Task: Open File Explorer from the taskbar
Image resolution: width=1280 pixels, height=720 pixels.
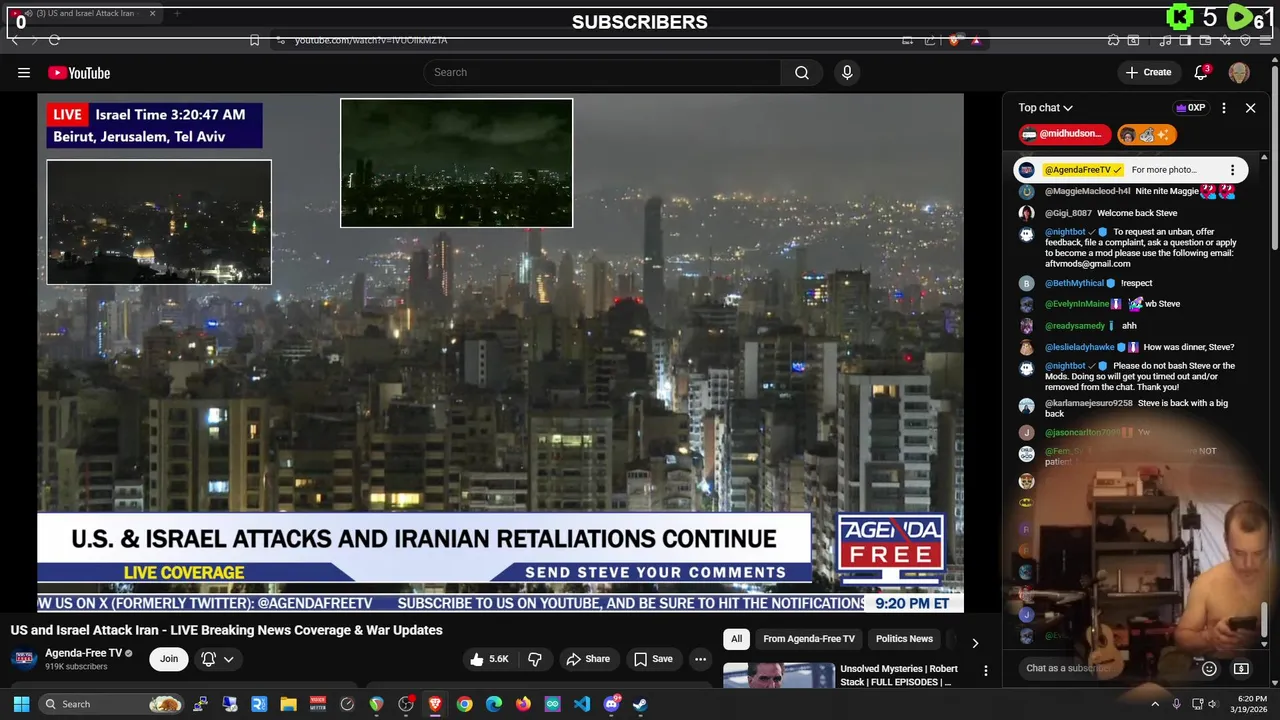Action: pyautogui.click(x=288, y=704)
